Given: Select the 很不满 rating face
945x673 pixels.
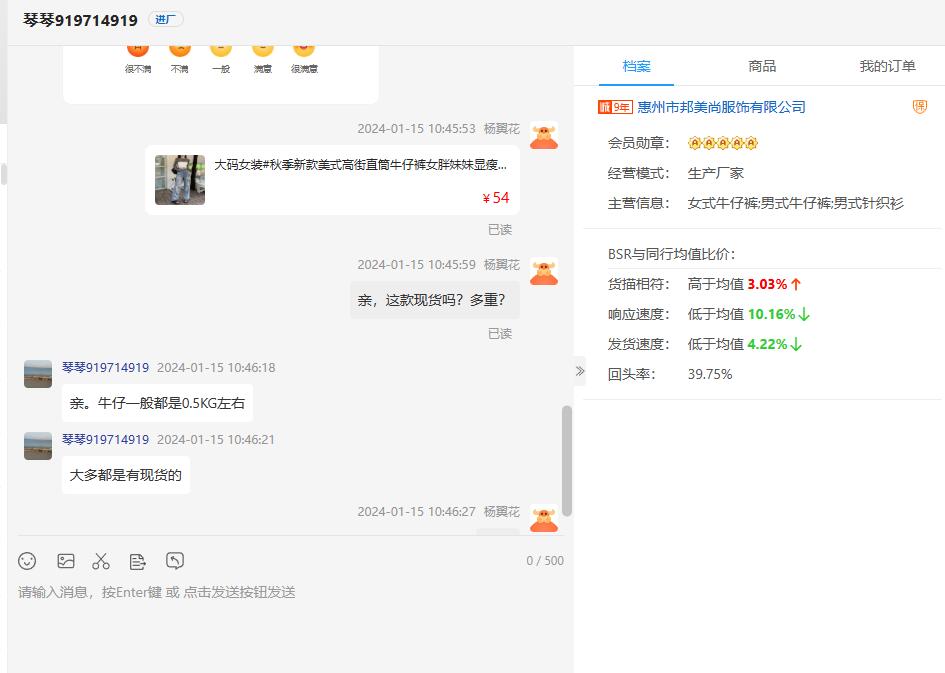Looking at the screenshot, I should pyautogui.click(x=138, y=52).
